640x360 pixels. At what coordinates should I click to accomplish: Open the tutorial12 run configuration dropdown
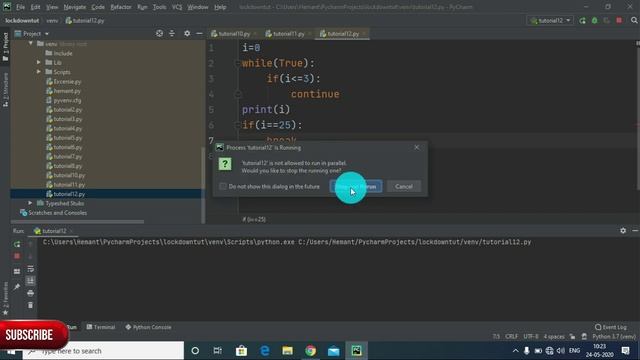550,20
